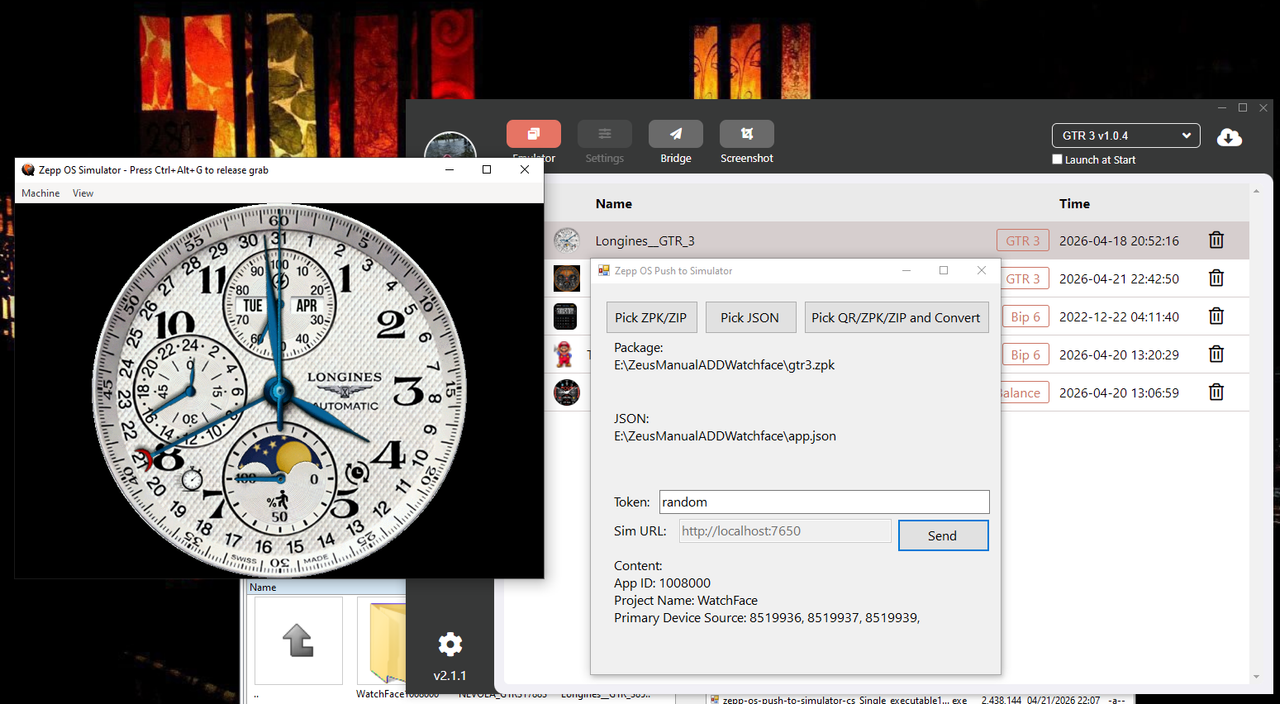Download device image via cloud icon
The image size is (1280, 704).
[x=1229, y=137]
